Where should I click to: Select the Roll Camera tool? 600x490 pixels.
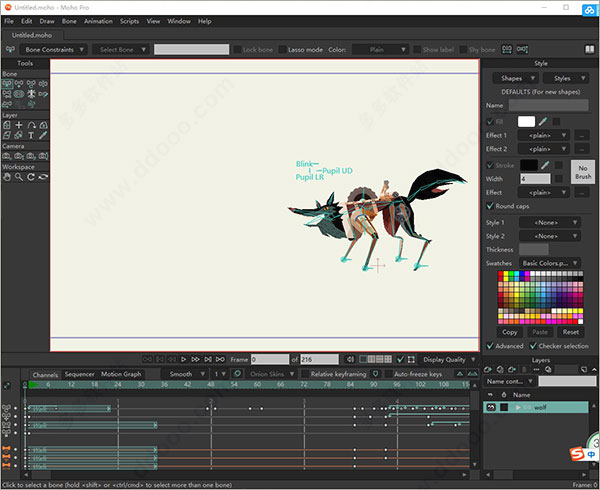pos(31,156)
